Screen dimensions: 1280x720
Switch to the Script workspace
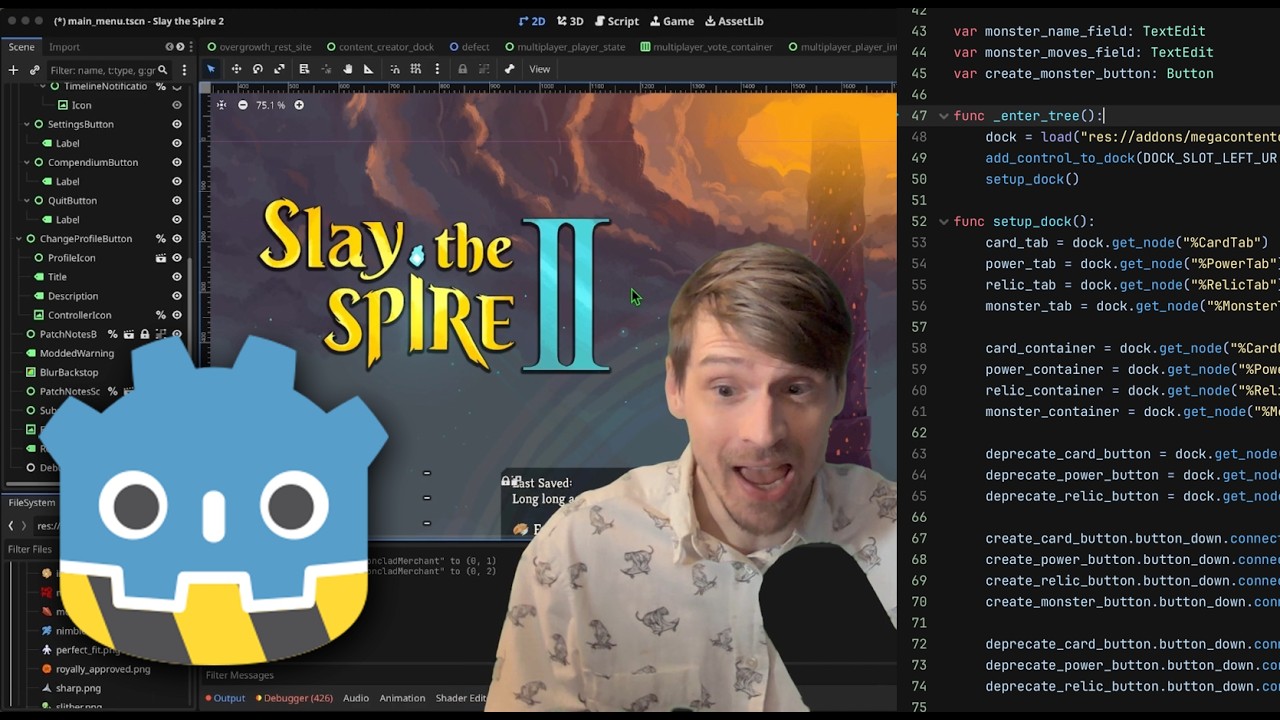(616, 21)
